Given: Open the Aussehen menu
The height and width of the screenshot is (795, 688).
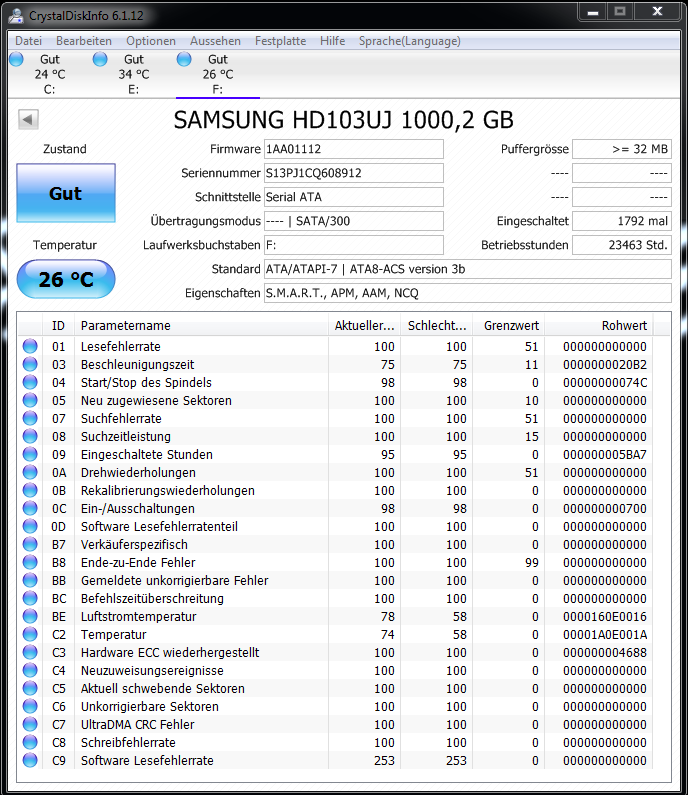Looking at the screenshot, I should click(215, 41).
